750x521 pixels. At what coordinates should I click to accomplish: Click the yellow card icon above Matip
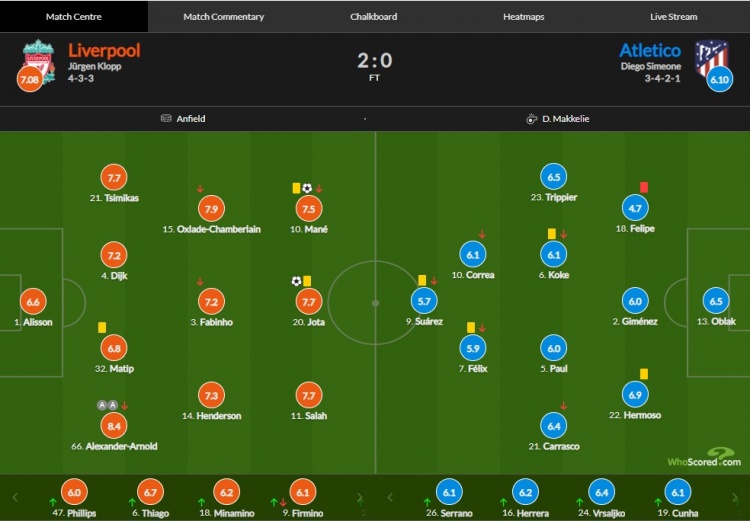(102, 327)
